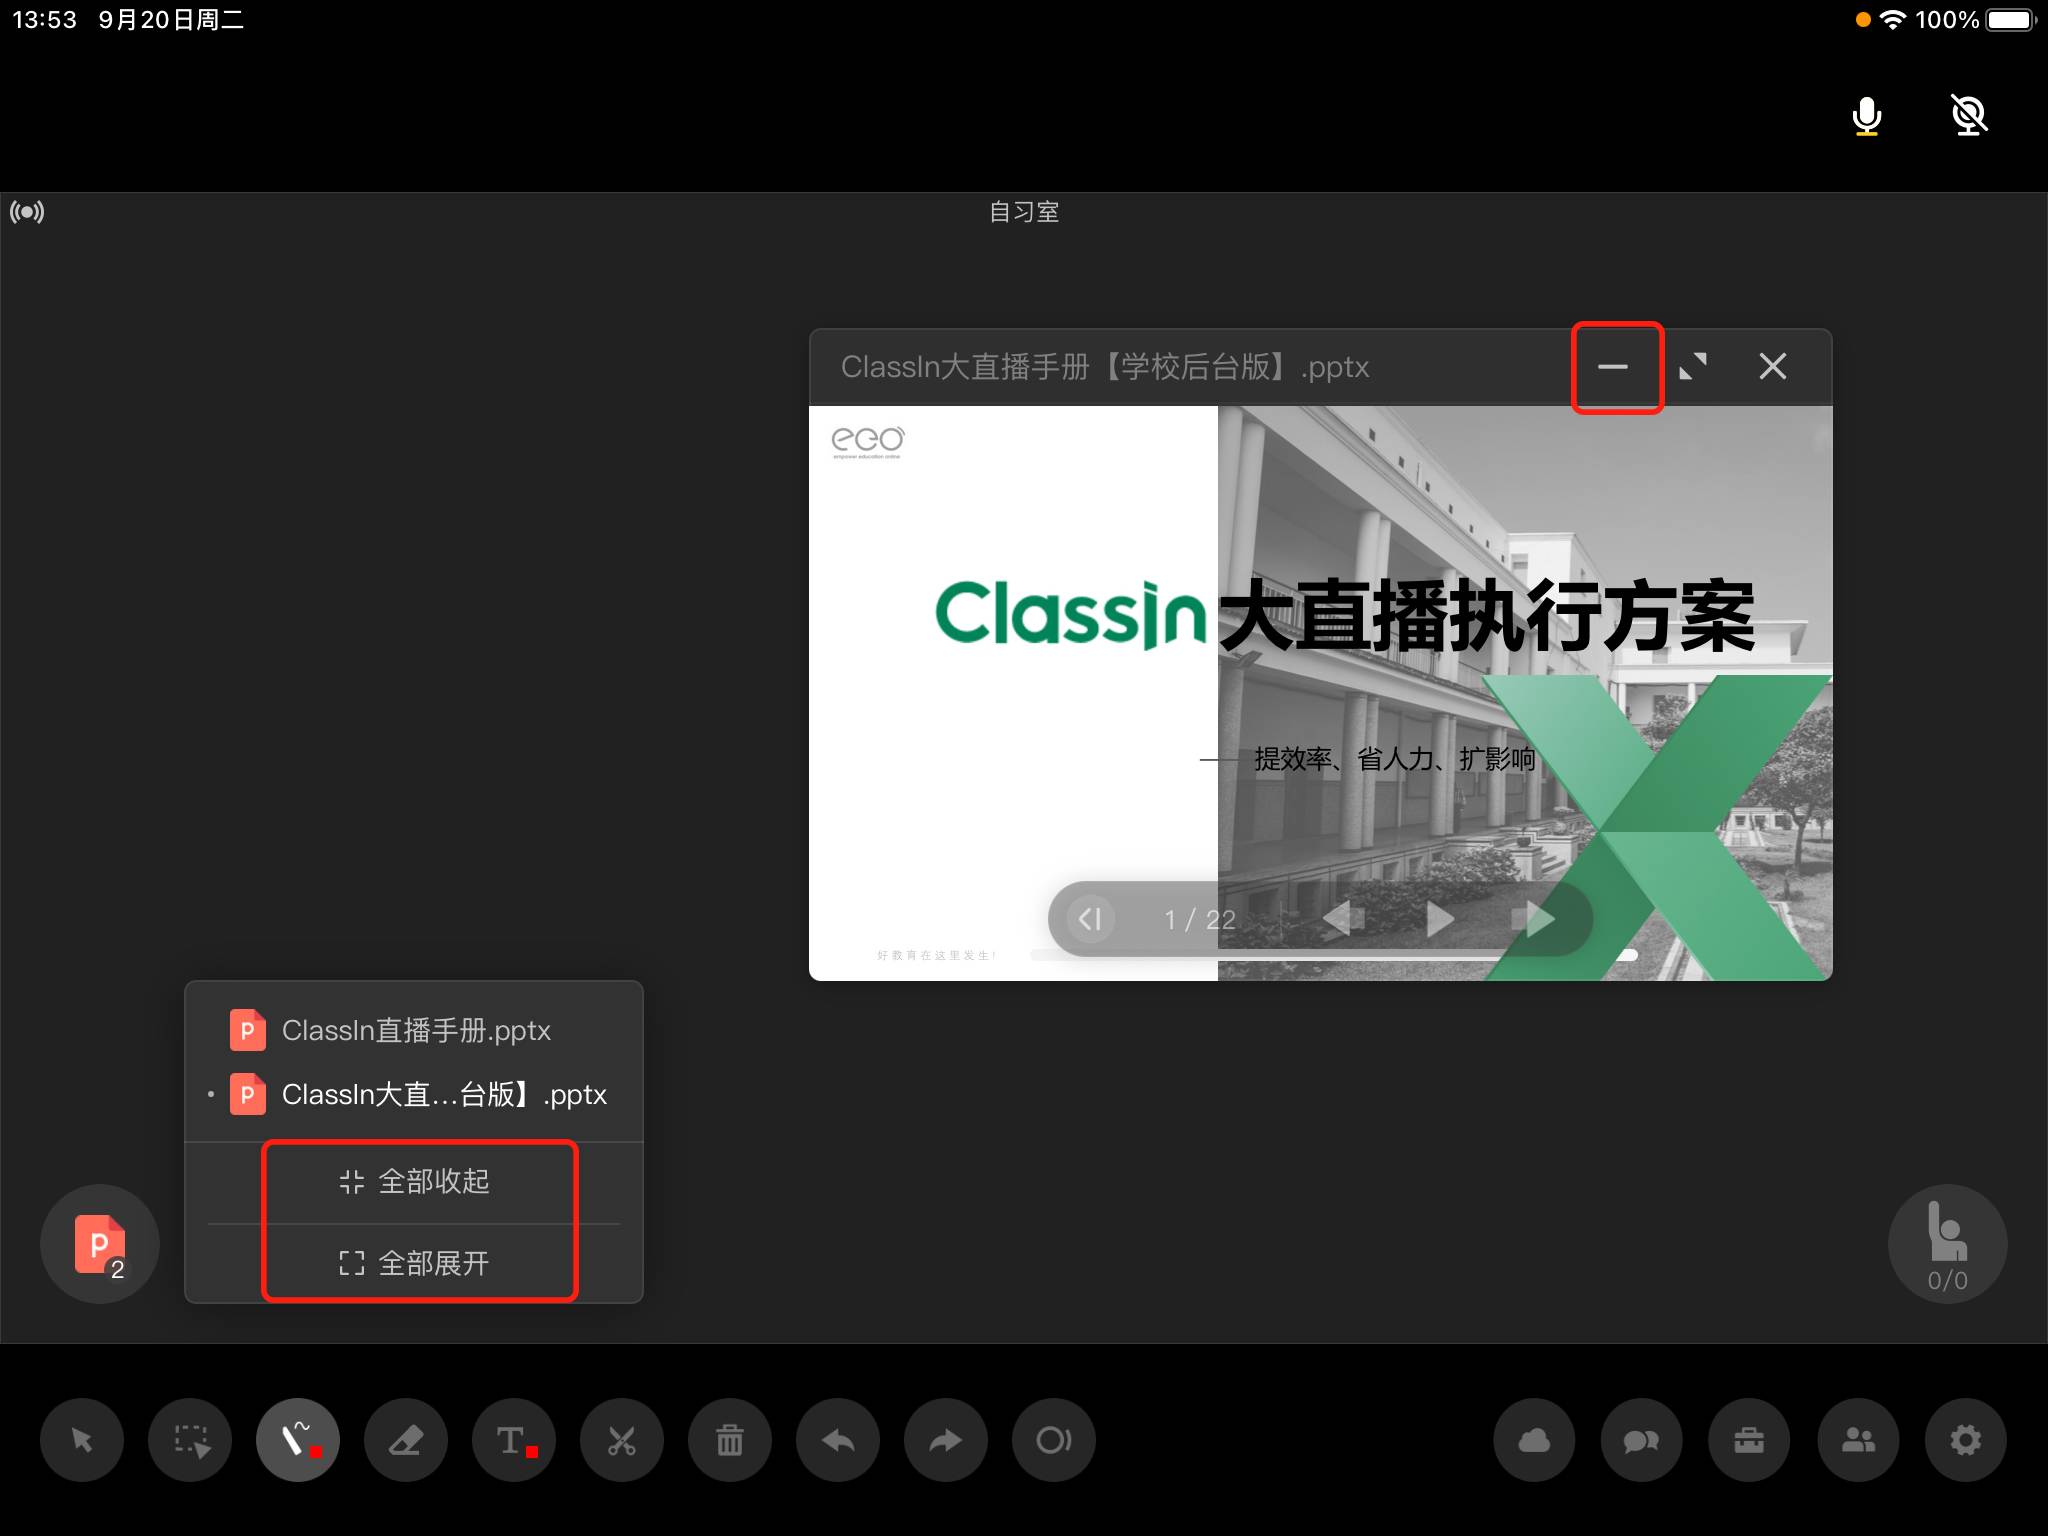The height and width of the screenshot is (1536, 2048).
Task: Undo the last whiteboard action
Action: 838,1440
